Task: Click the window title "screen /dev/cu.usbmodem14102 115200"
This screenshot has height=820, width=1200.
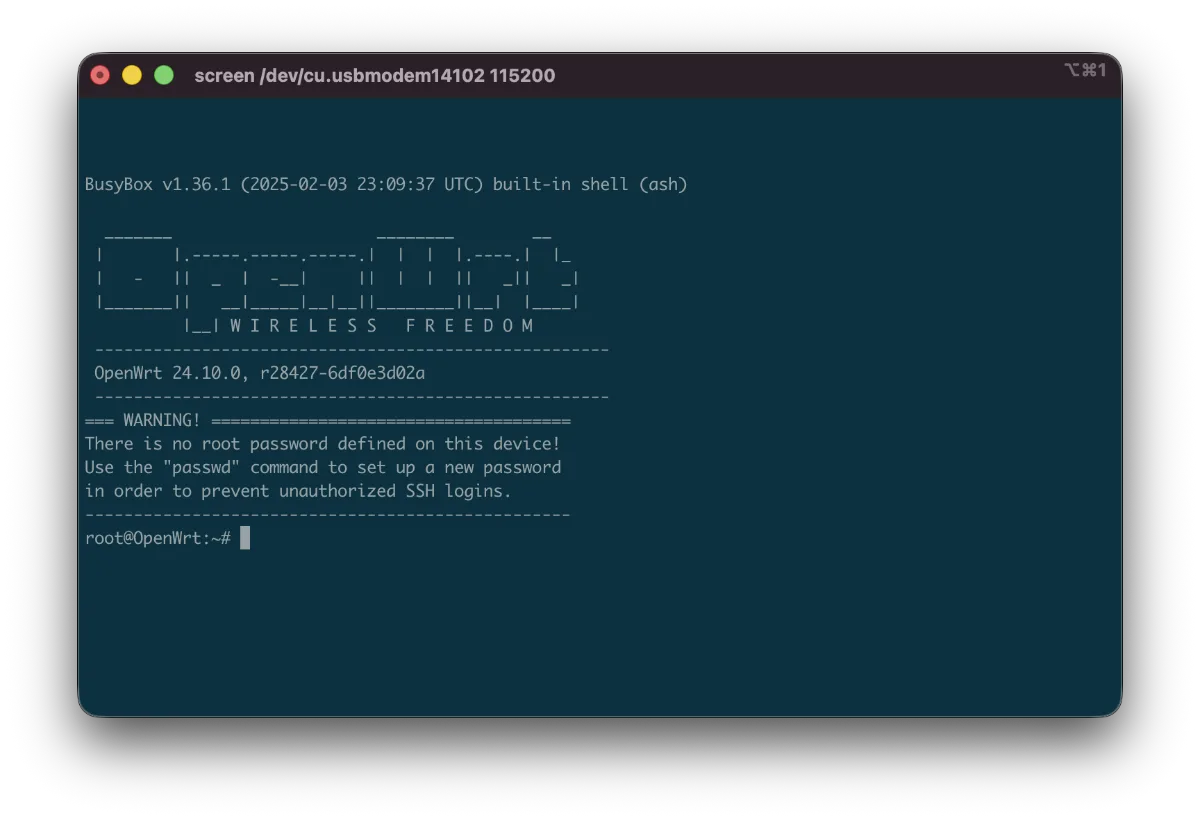Action: [x=374, y=76]
